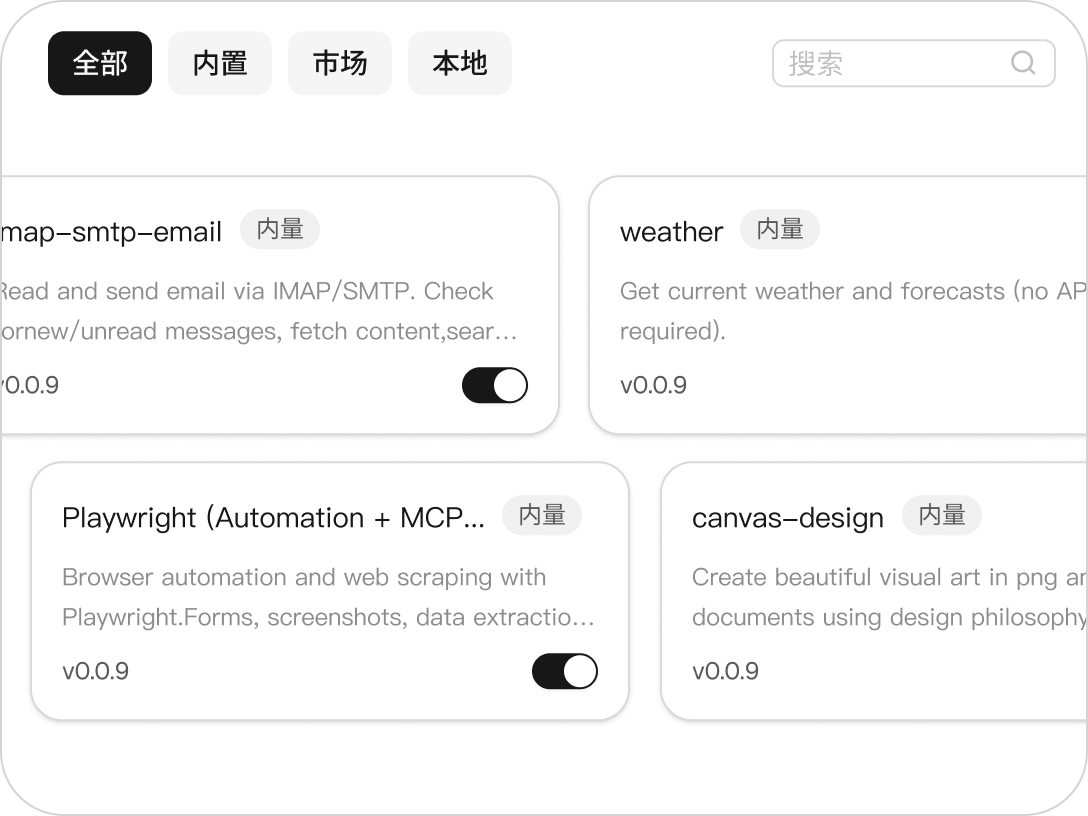Switch to the 内置 tab
1088x816 pixels.
(220, 63)
